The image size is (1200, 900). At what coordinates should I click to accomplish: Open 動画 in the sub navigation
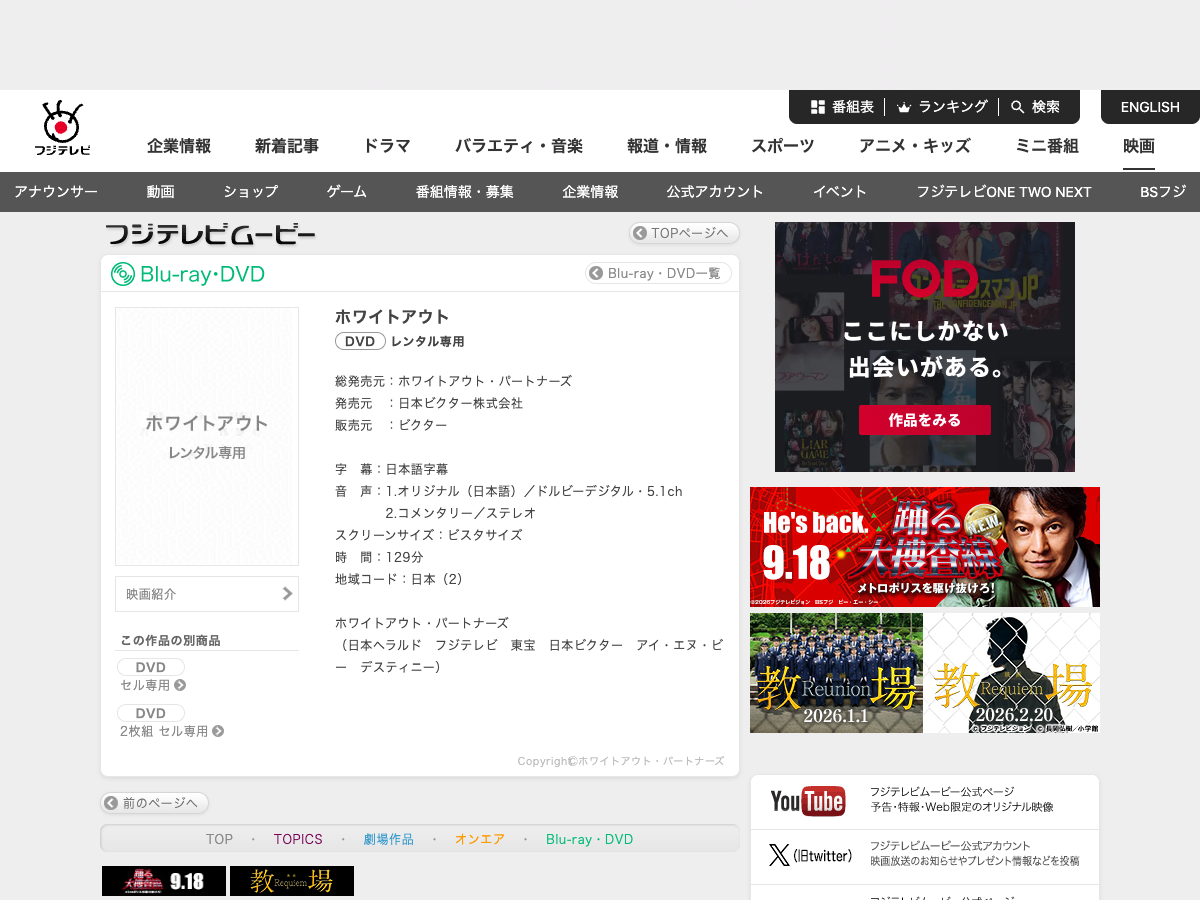pos(160,192)
